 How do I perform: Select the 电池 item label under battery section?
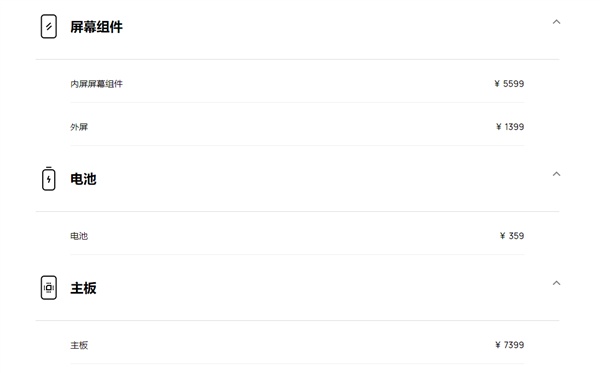coord(79,236)
